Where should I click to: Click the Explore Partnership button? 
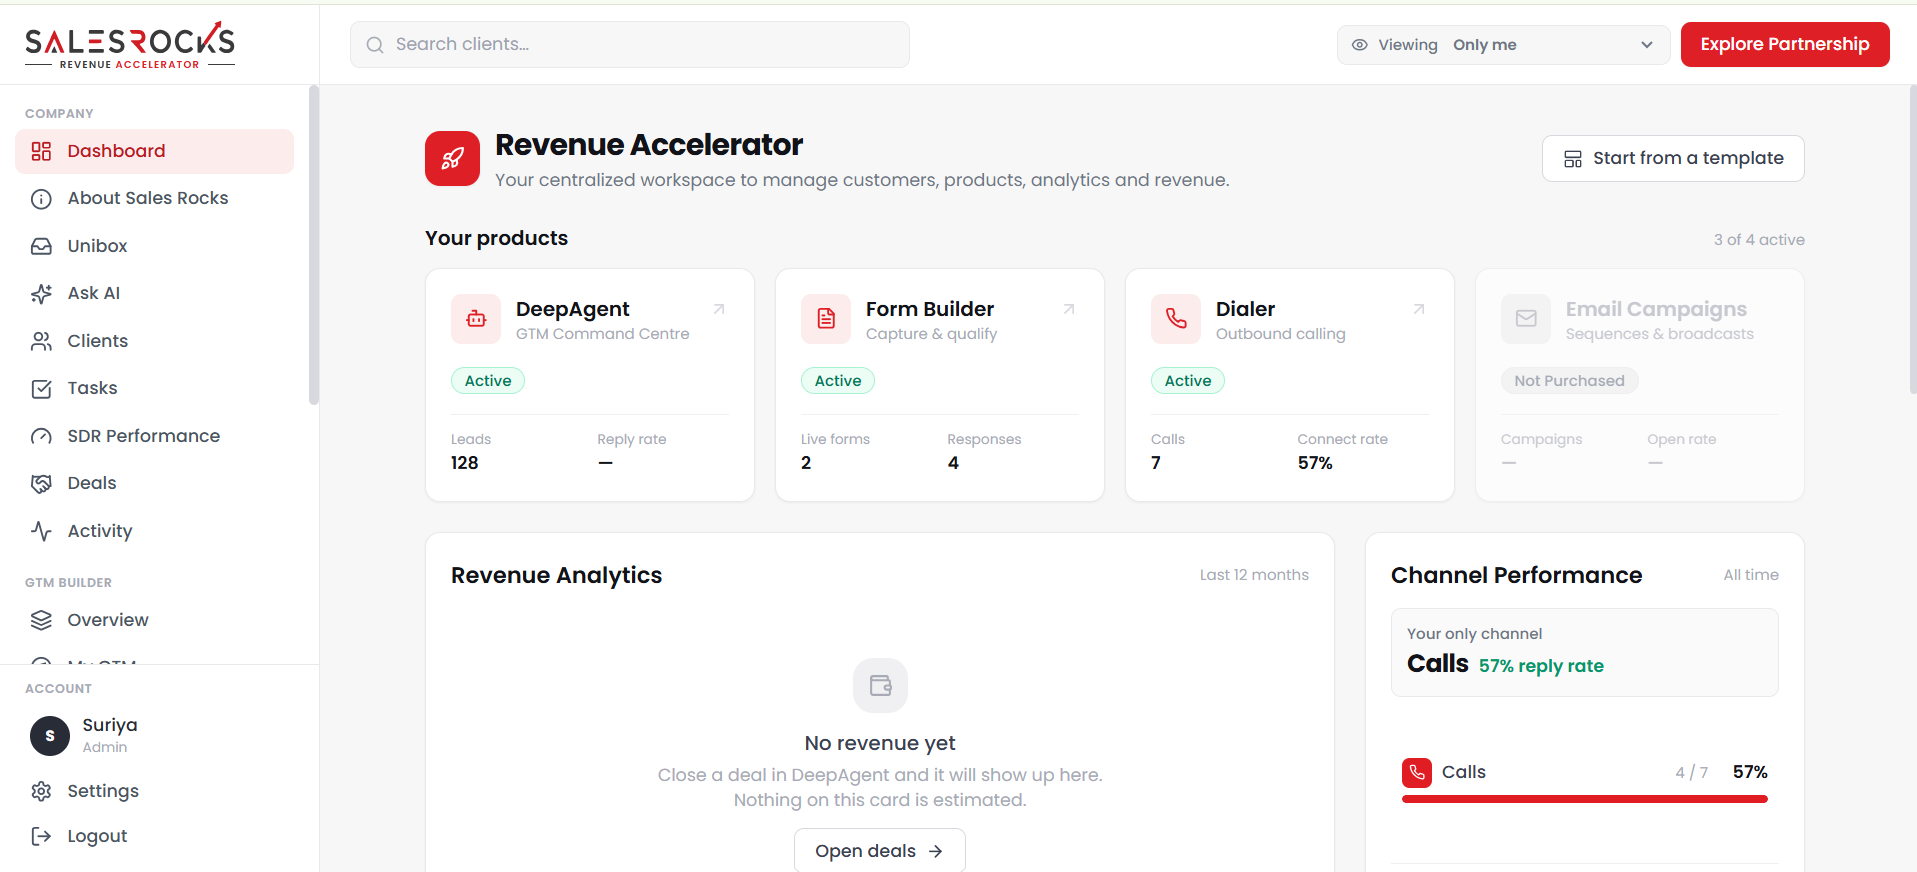(1785, 44)
